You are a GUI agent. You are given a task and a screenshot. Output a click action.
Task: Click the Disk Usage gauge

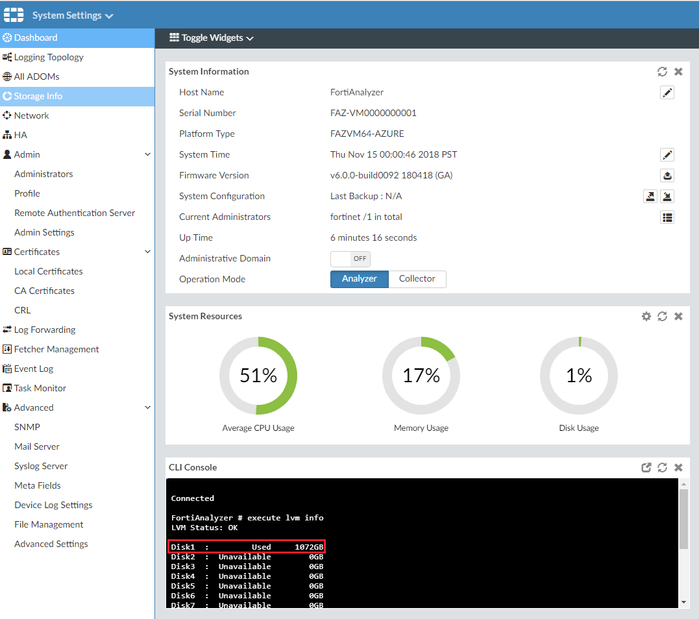point(578,375)
